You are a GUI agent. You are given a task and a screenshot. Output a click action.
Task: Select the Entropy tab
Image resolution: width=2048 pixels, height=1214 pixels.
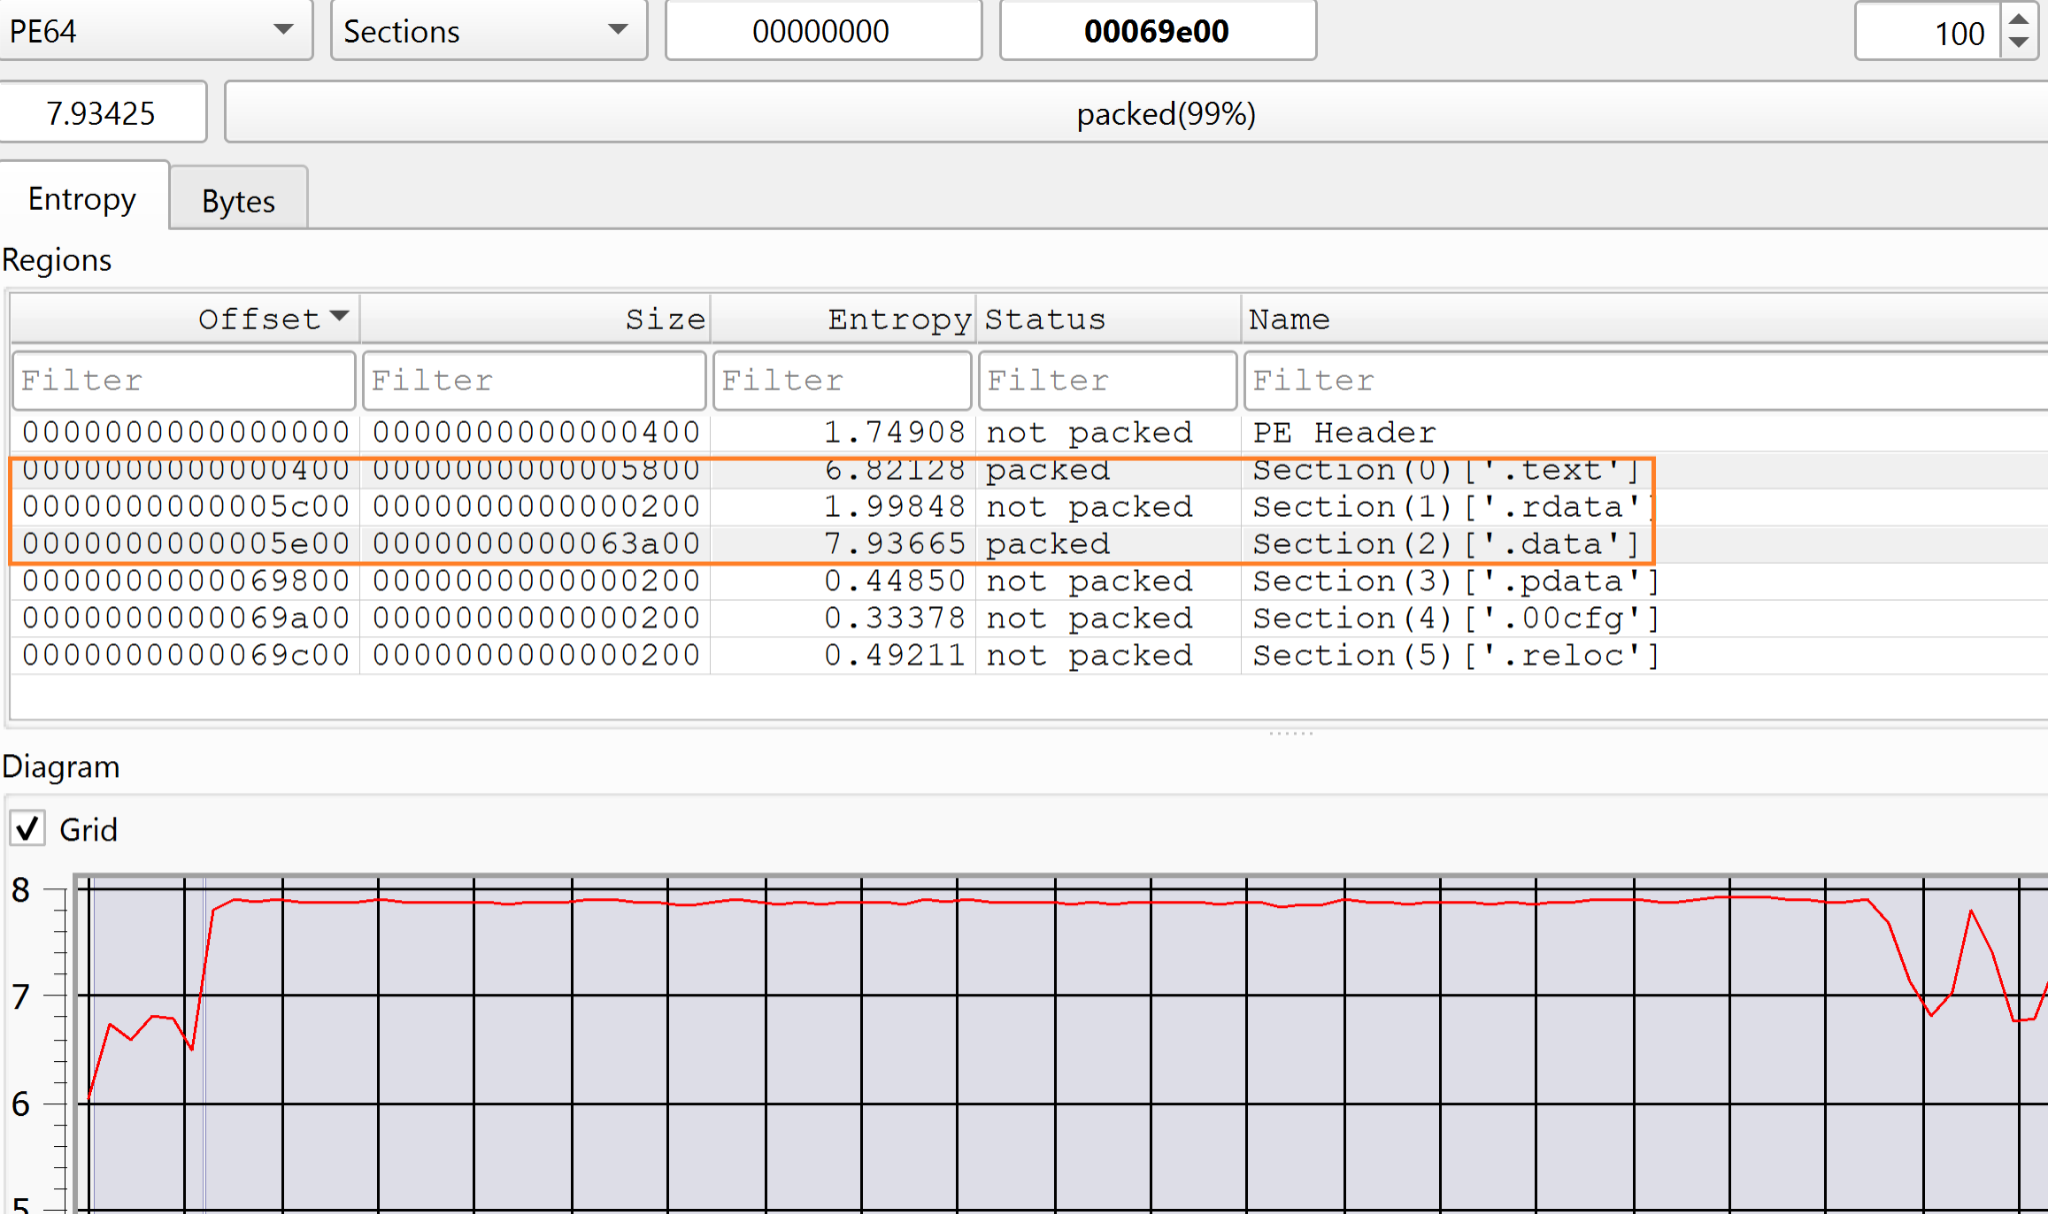point(82,199)
